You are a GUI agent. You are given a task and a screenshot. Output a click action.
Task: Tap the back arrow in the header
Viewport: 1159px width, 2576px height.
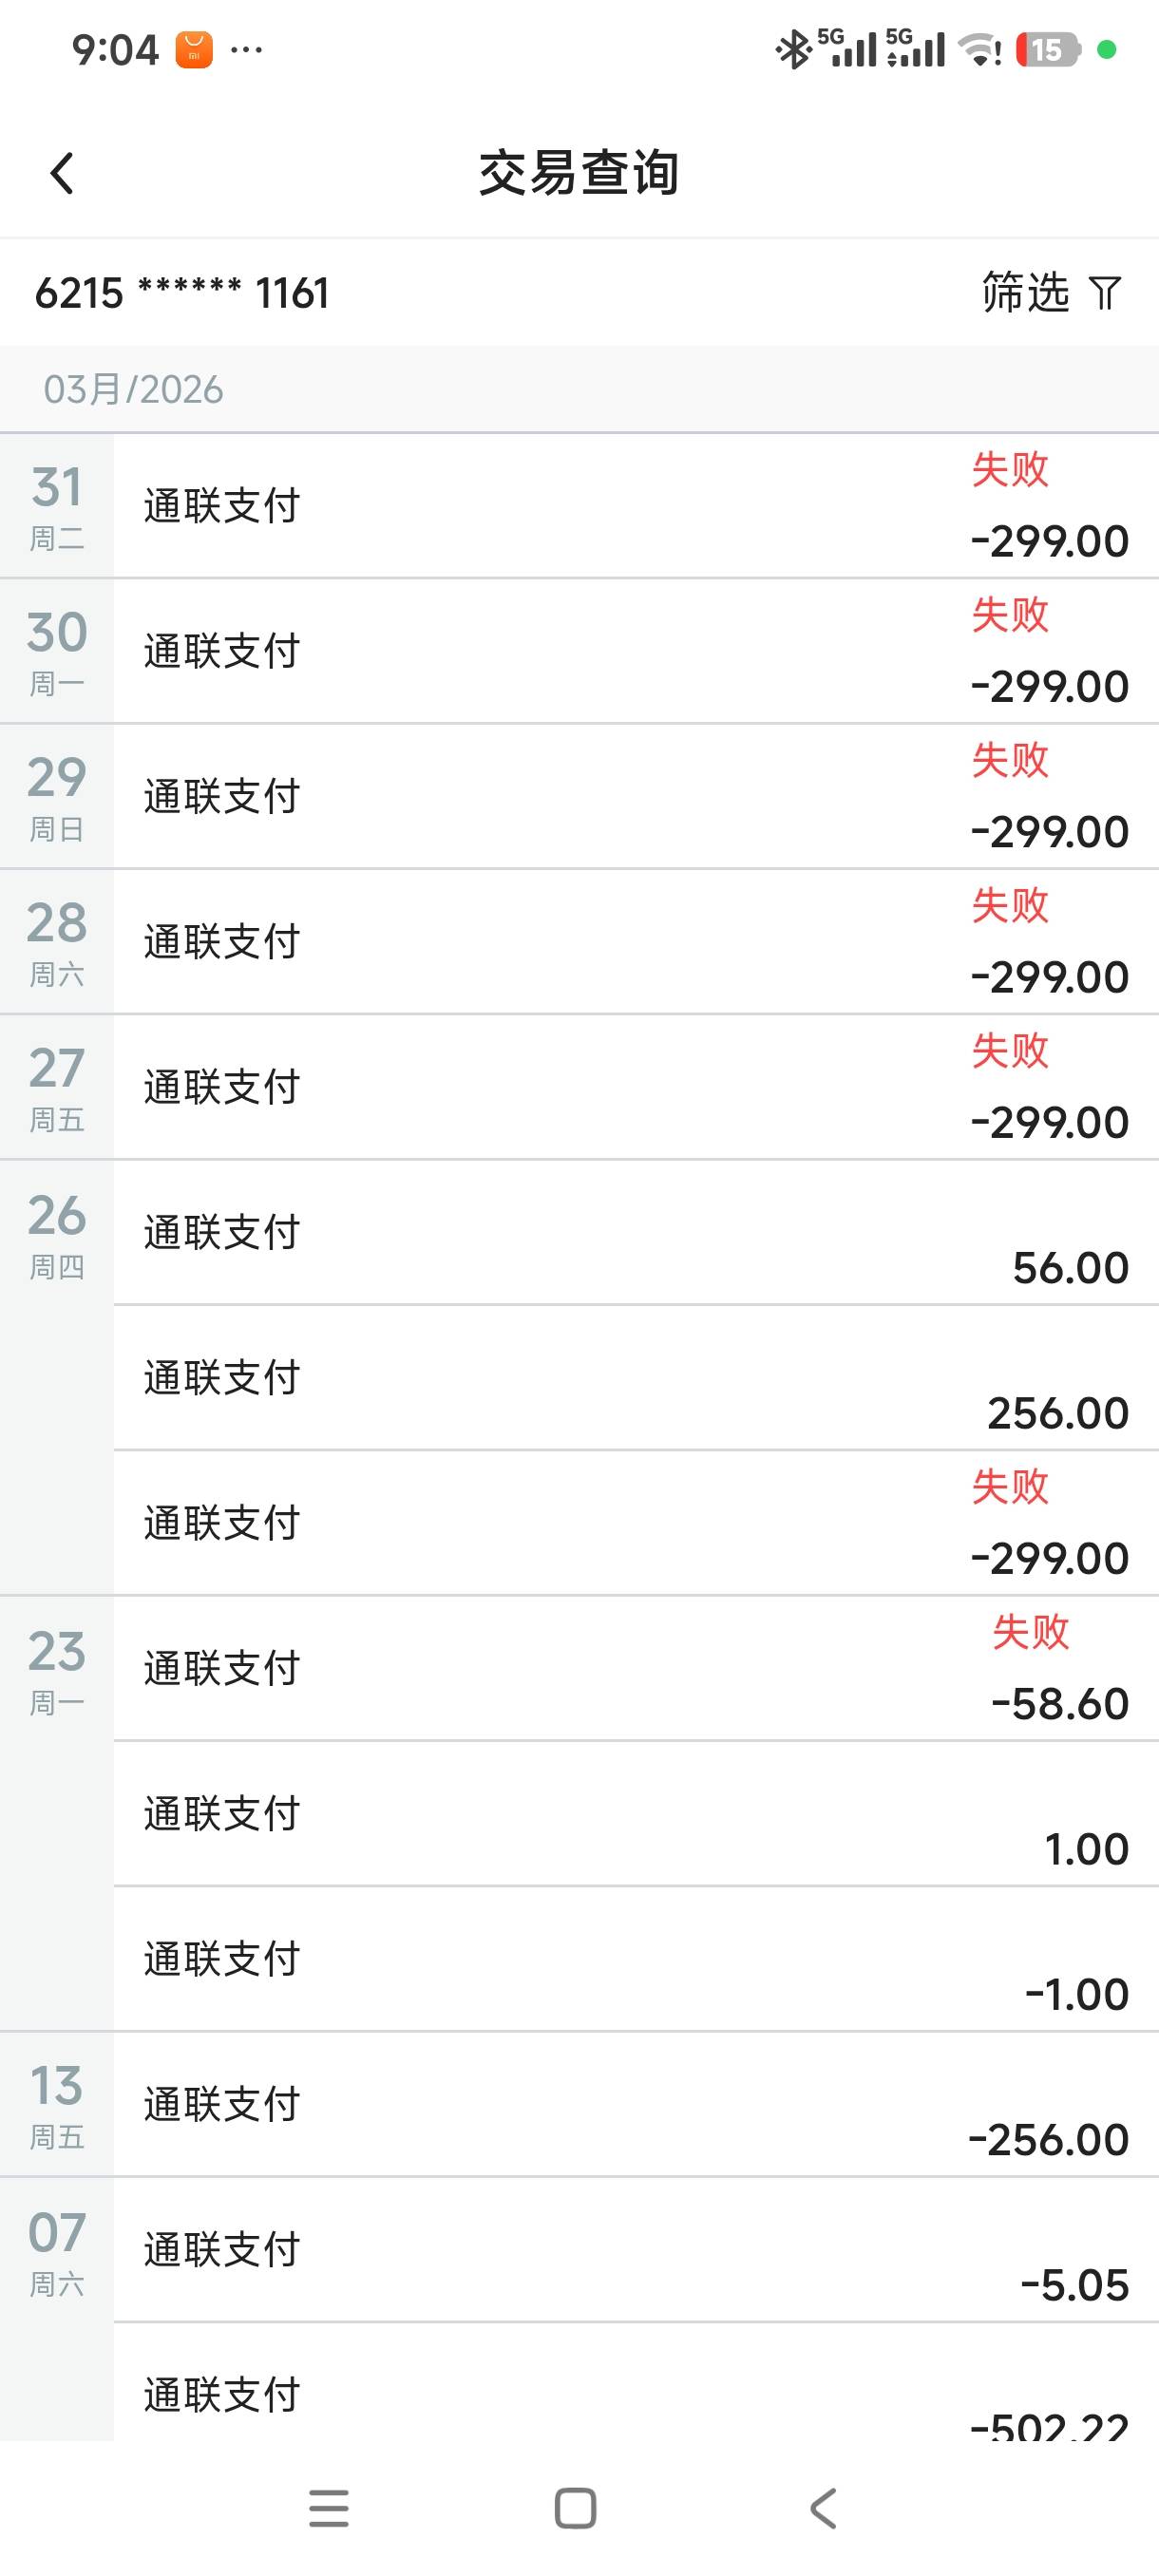(62, 173)
